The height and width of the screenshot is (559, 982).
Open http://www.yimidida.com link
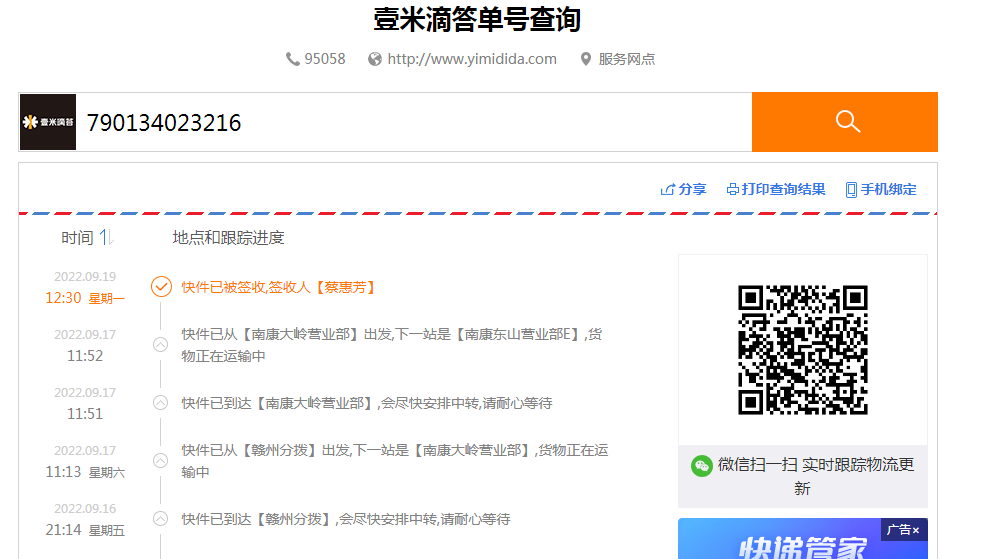472,59
